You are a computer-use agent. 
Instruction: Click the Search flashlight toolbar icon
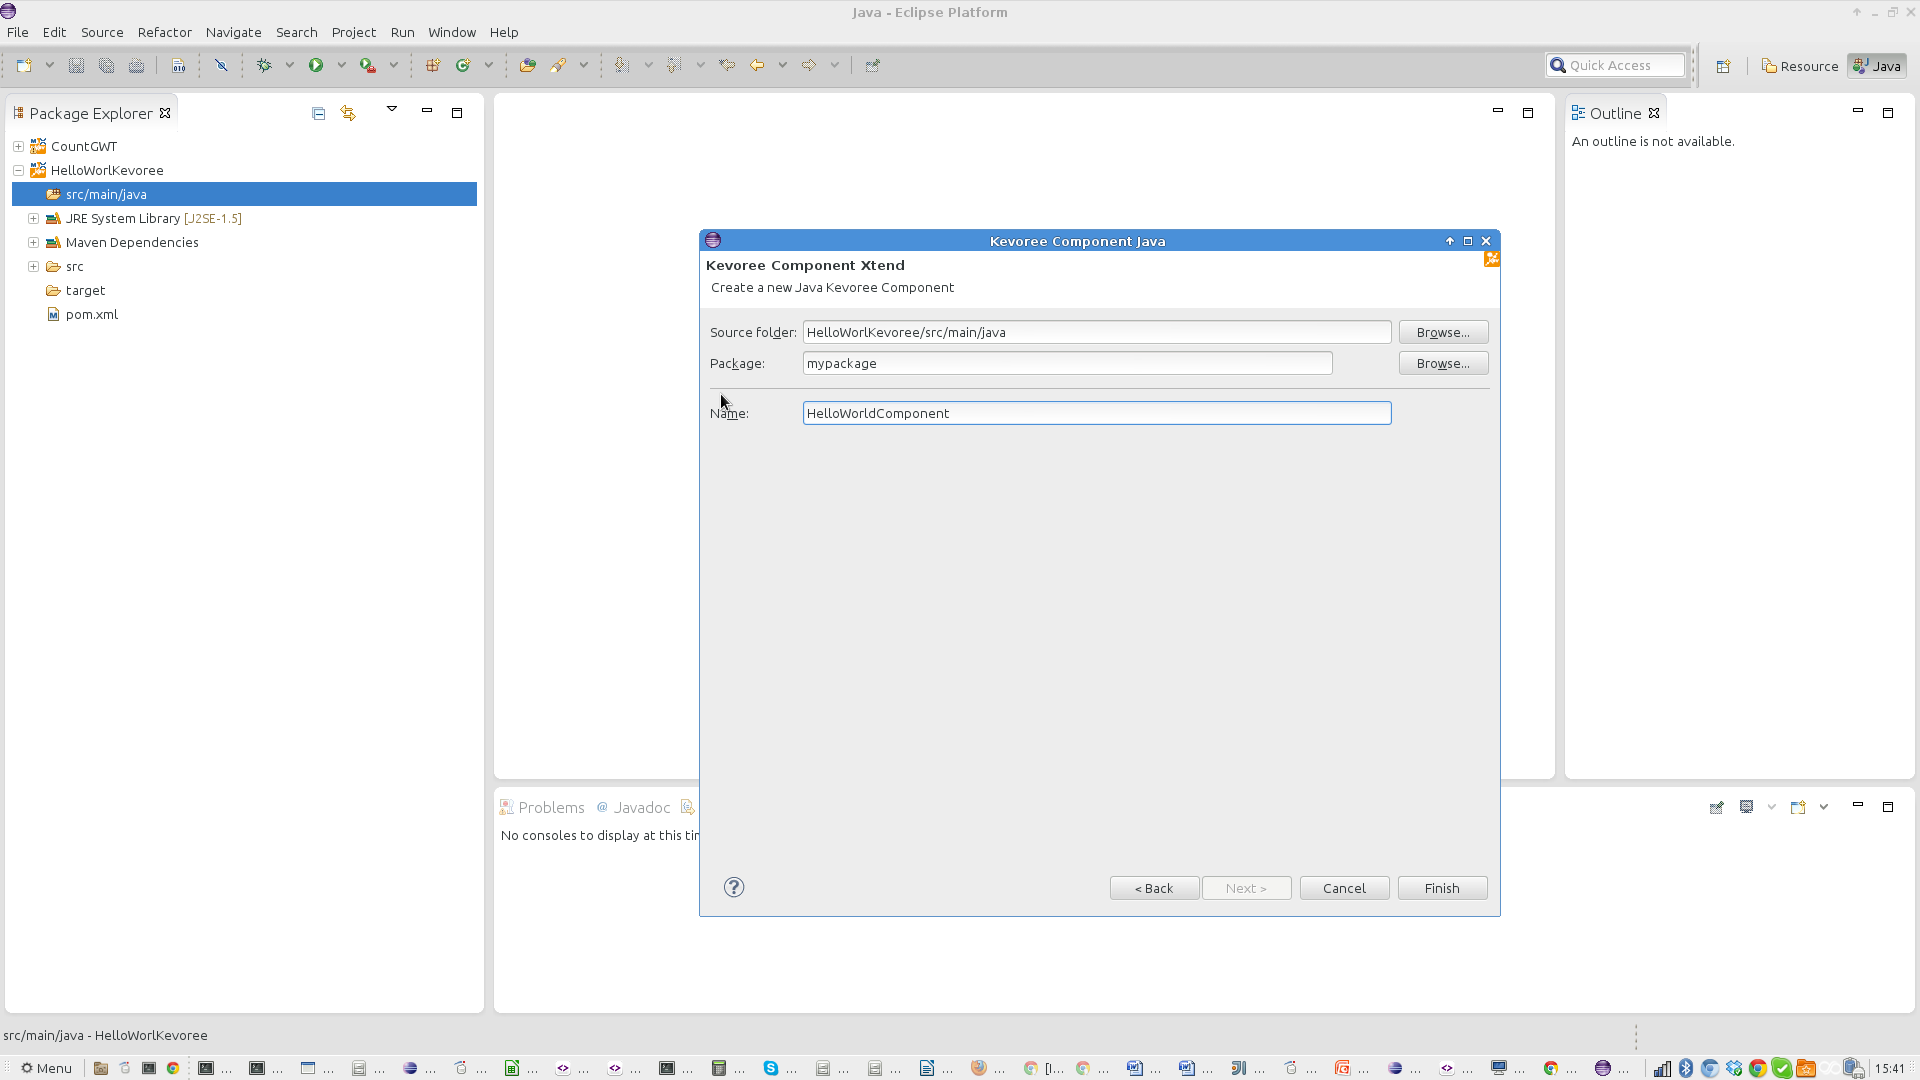[558, 65]
